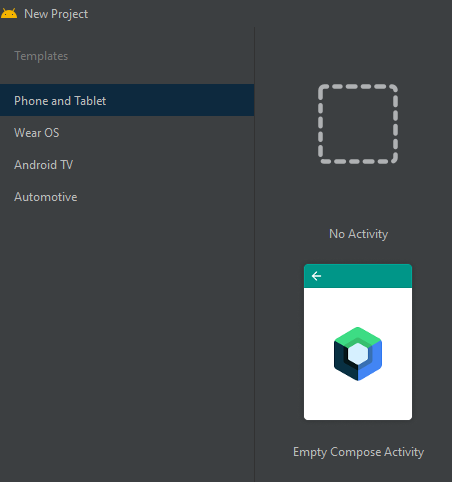Select the Empty Compose Activity preview card

pos(358,342)
